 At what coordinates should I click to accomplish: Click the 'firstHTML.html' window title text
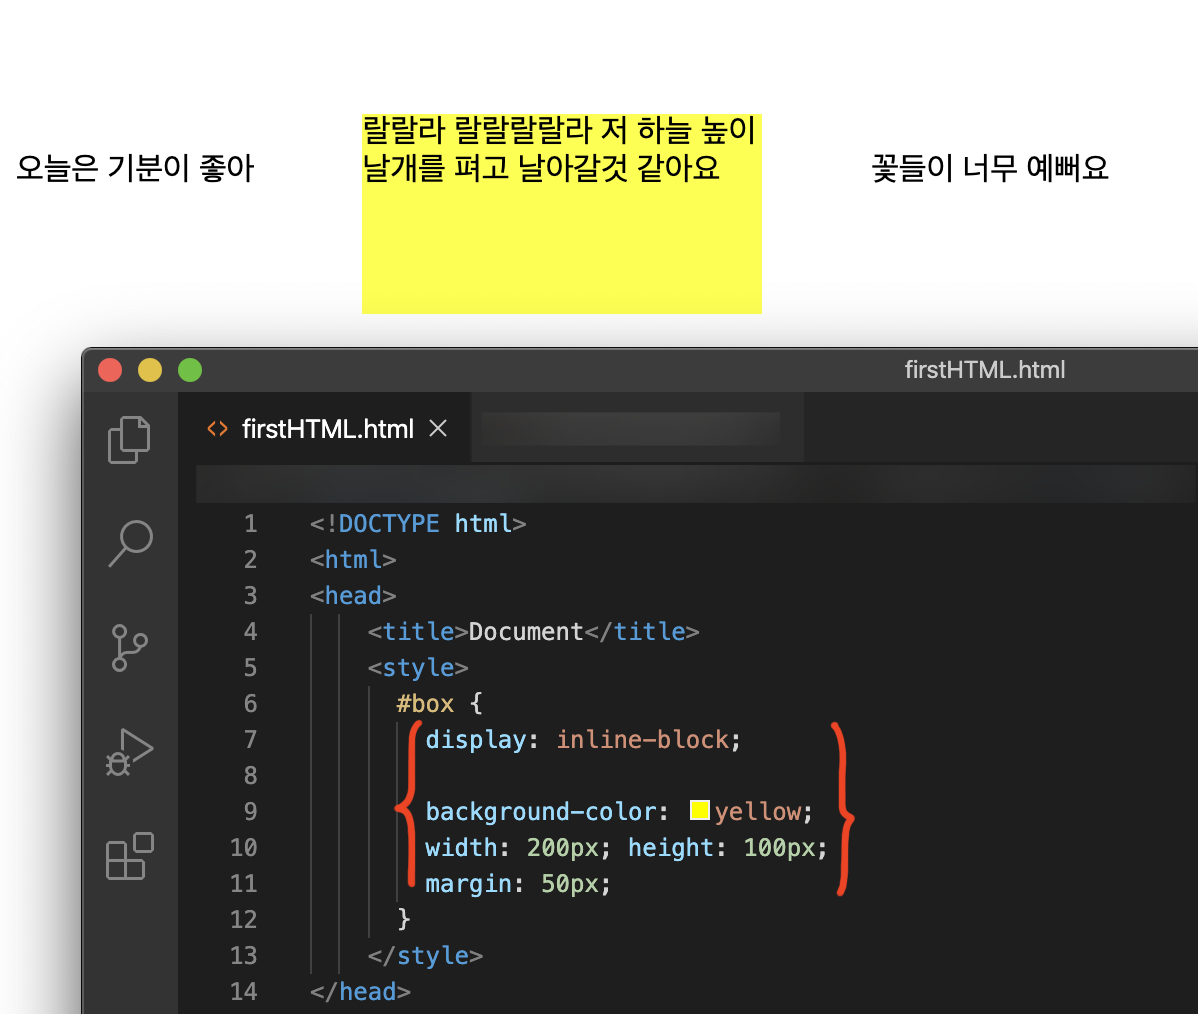984,370
